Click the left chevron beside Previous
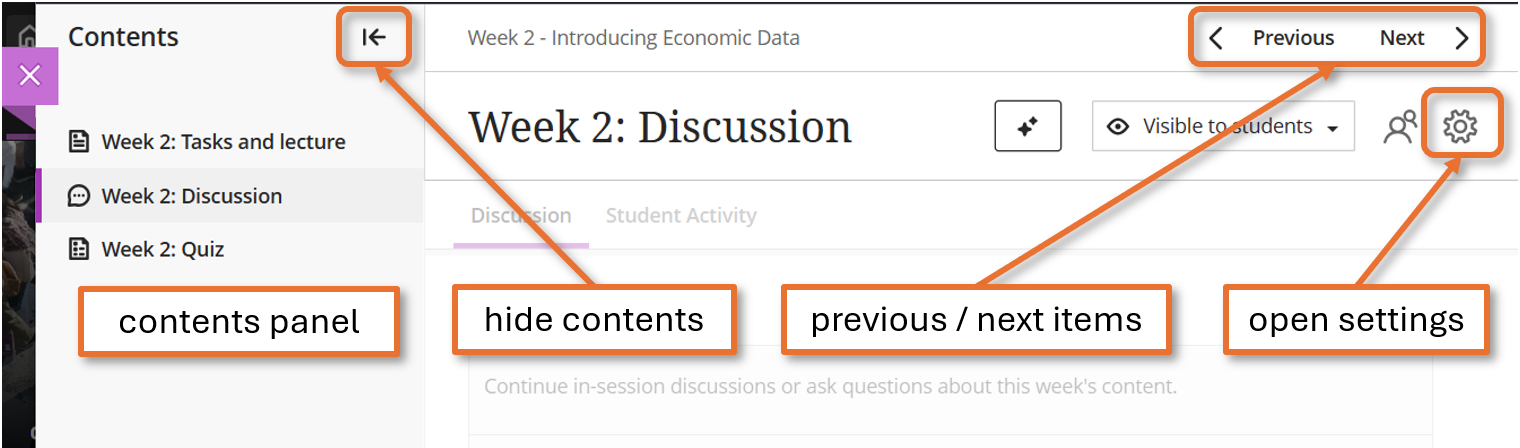This screenshot has height=448, width=1520. tap(1216, 39)
